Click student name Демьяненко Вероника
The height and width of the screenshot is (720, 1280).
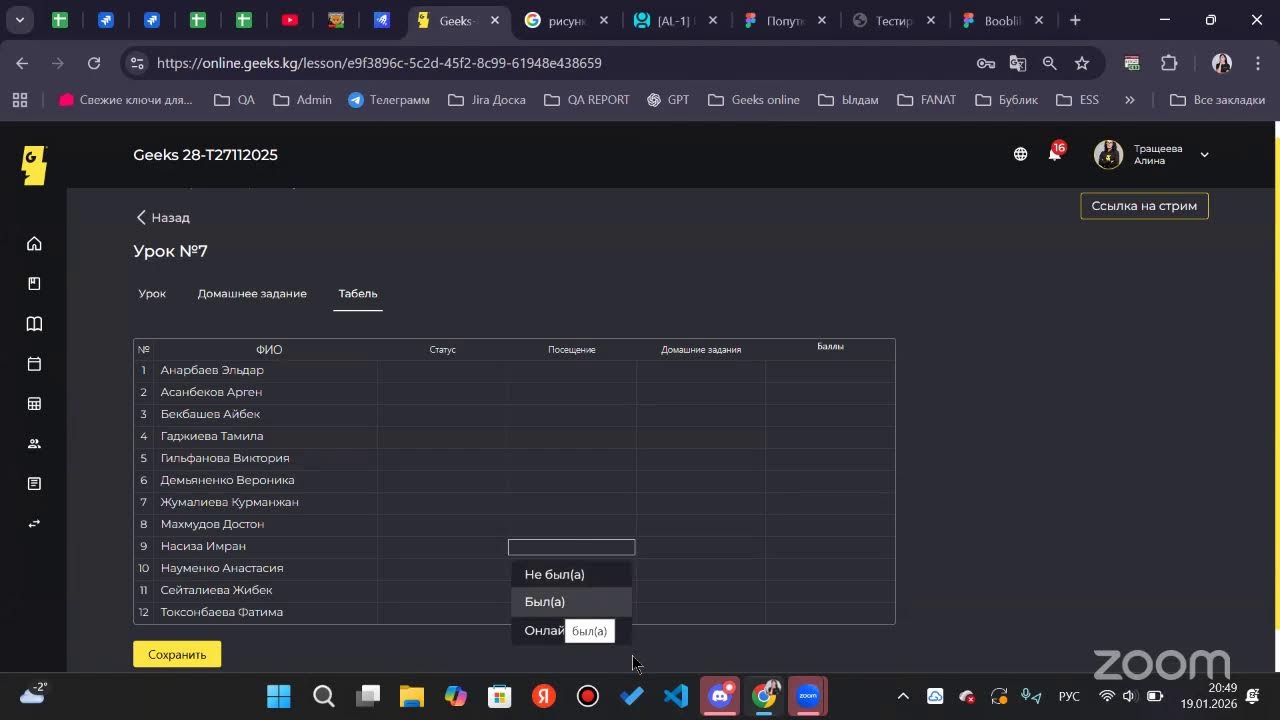227,480
